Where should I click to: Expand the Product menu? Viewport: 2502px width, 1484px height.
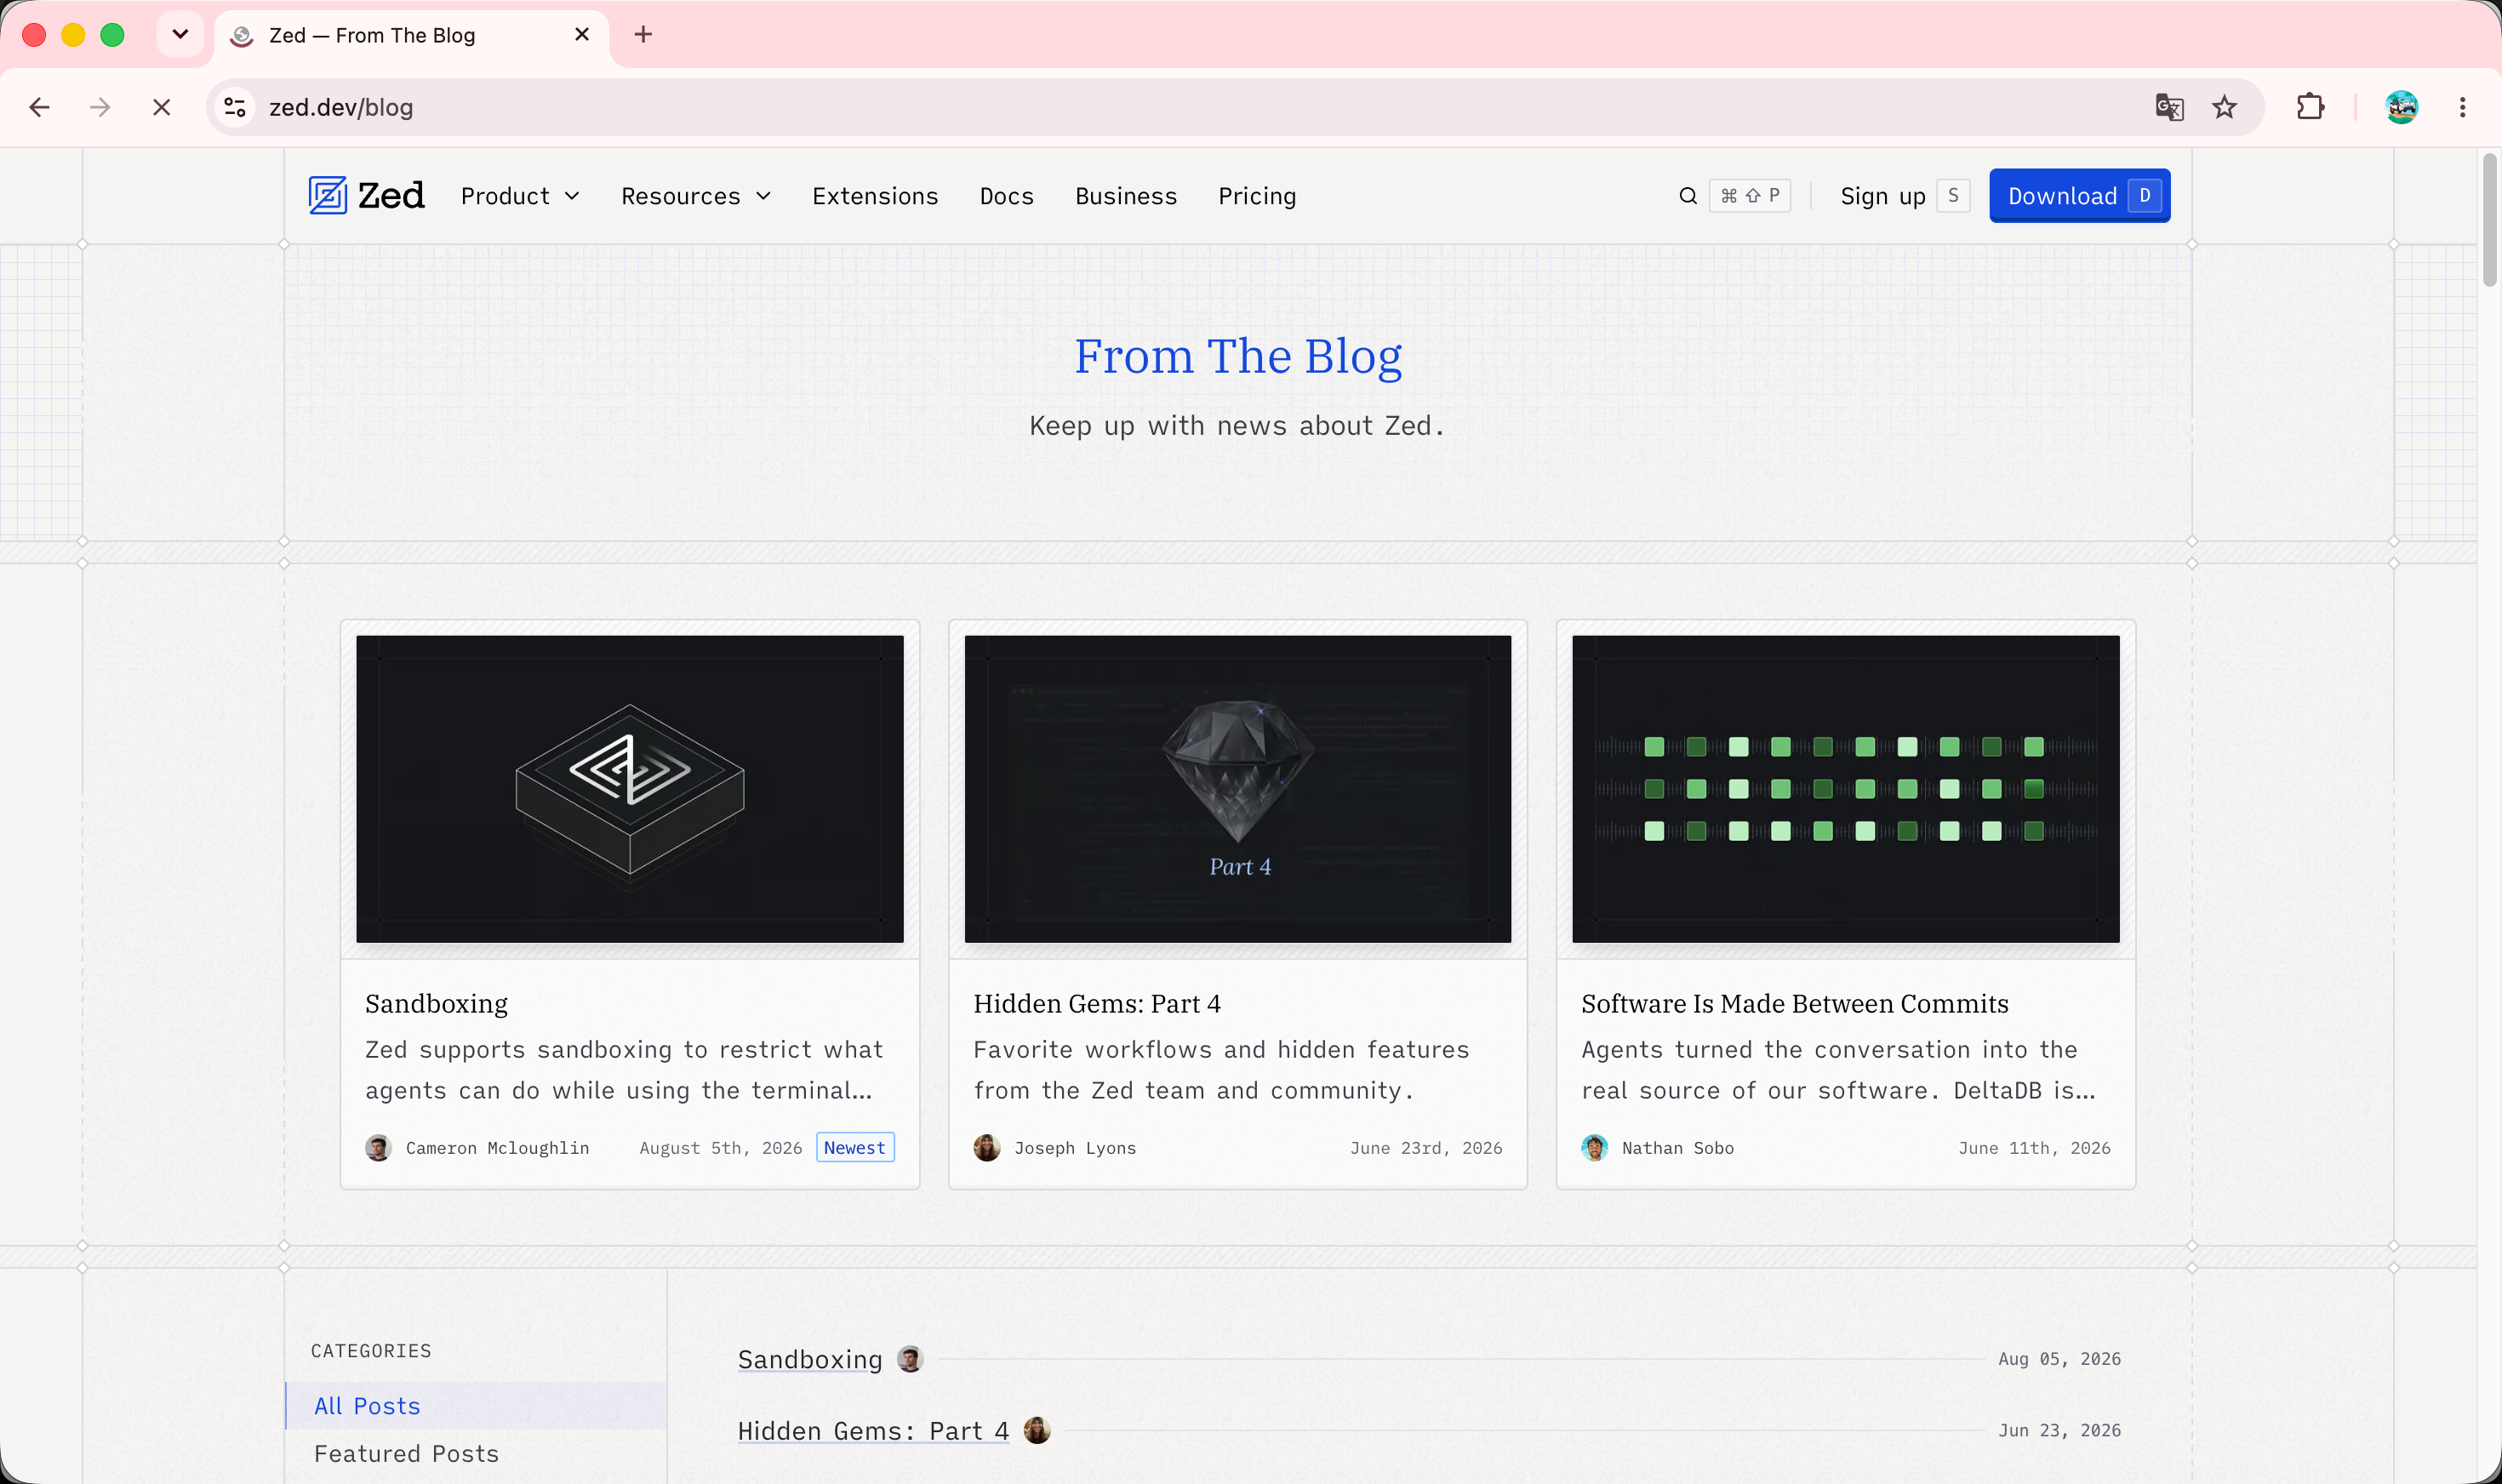click(x=520, y=196)
